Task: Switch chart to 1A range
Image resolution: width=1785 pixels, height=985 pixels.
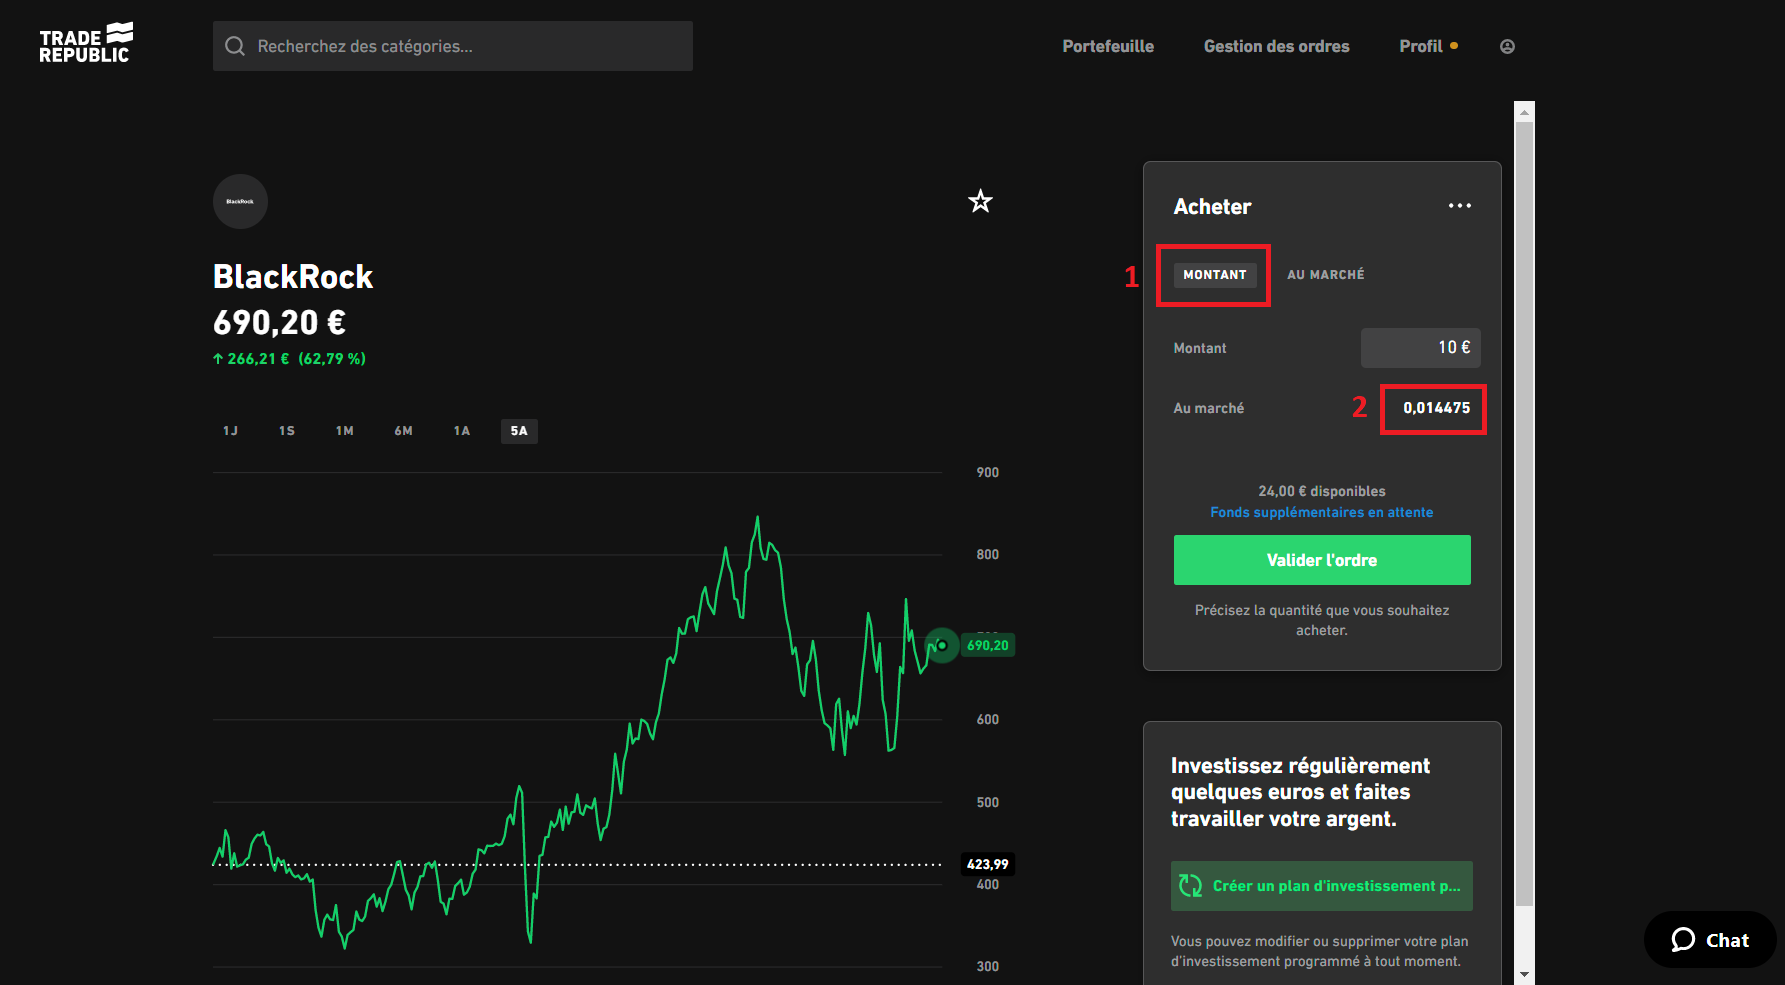Action: (x=461, y=431)
